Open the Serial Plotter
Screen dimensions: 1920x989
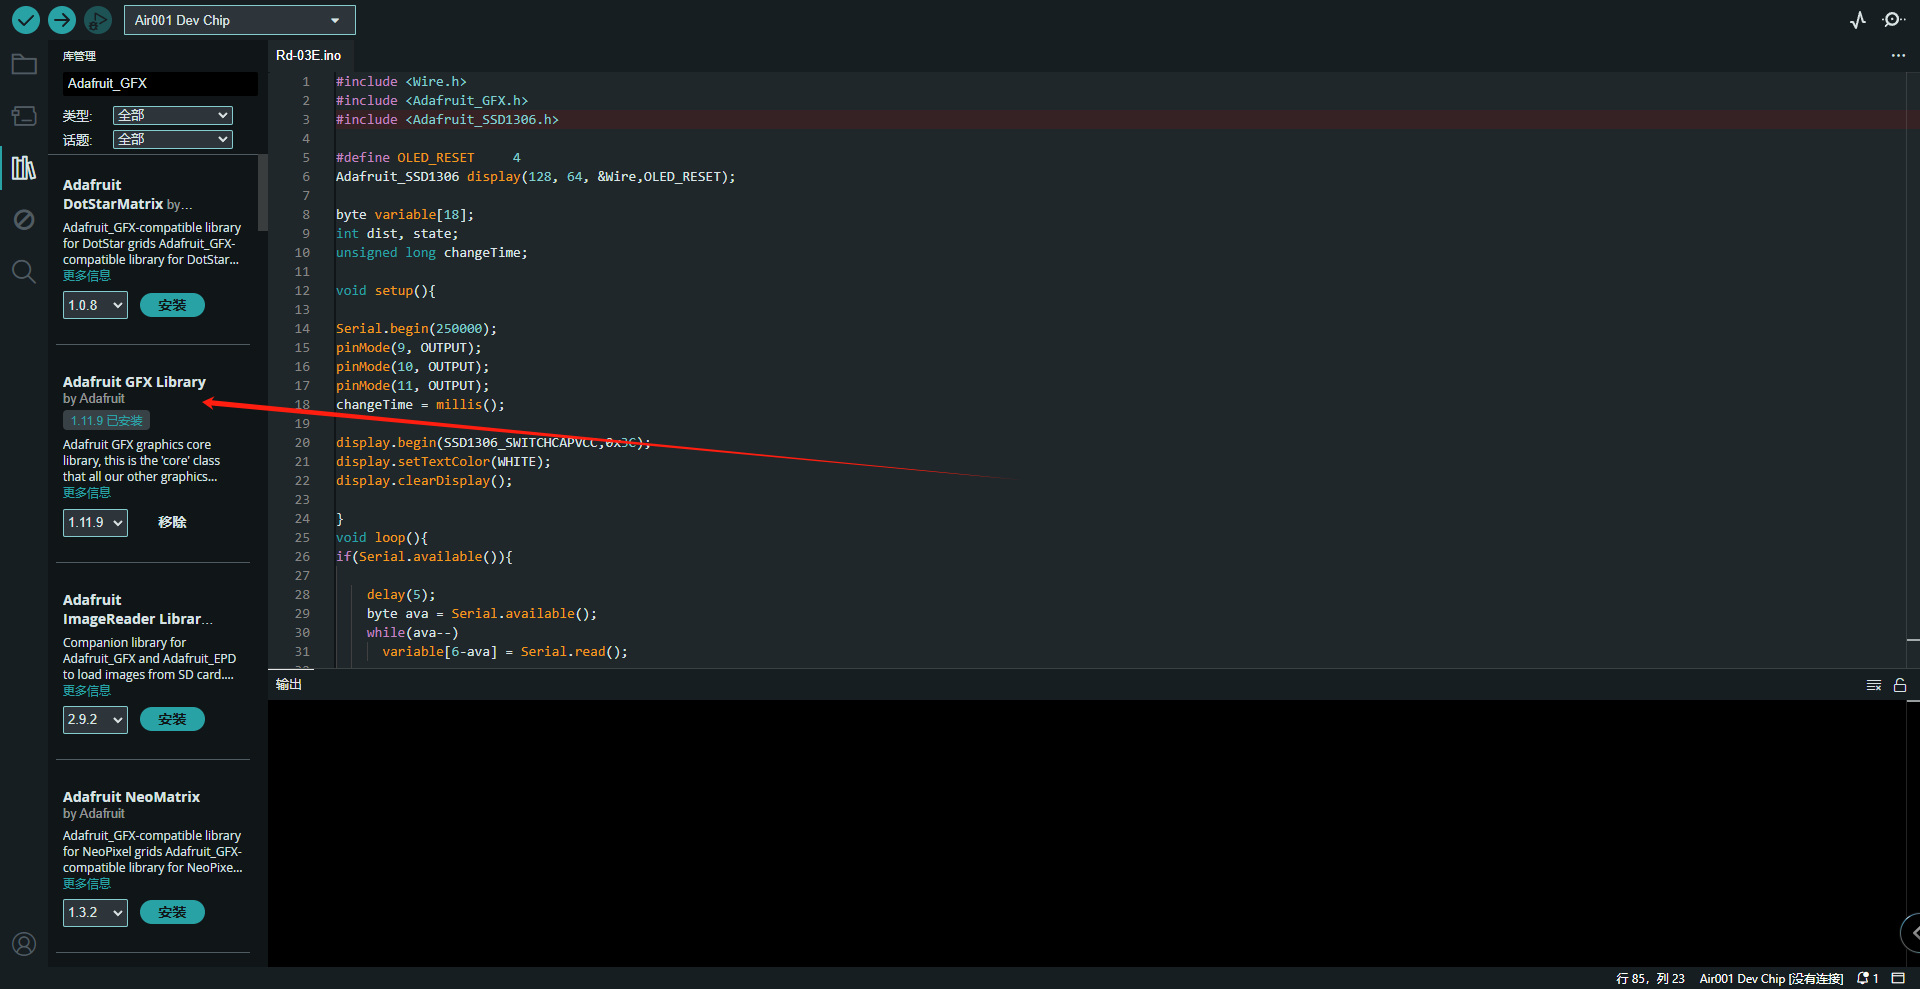(x=1858, y=20)
